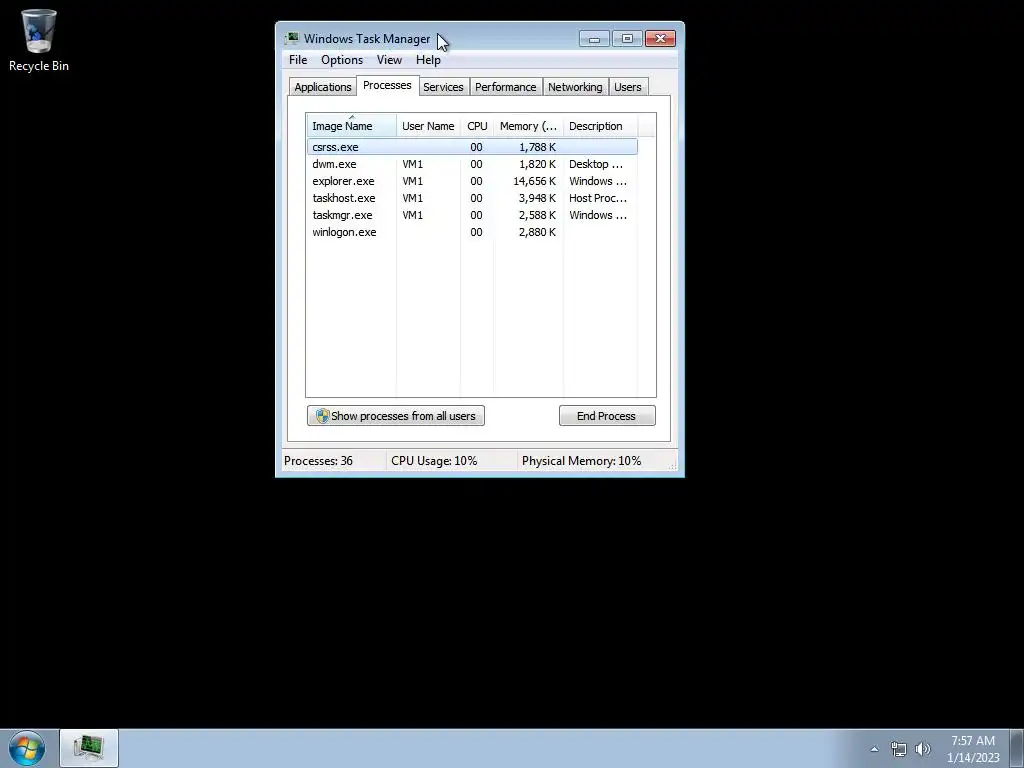Click Physical Memory: 10% status entry
This screenshot has height=768, width=1024.
pos(581,460)
